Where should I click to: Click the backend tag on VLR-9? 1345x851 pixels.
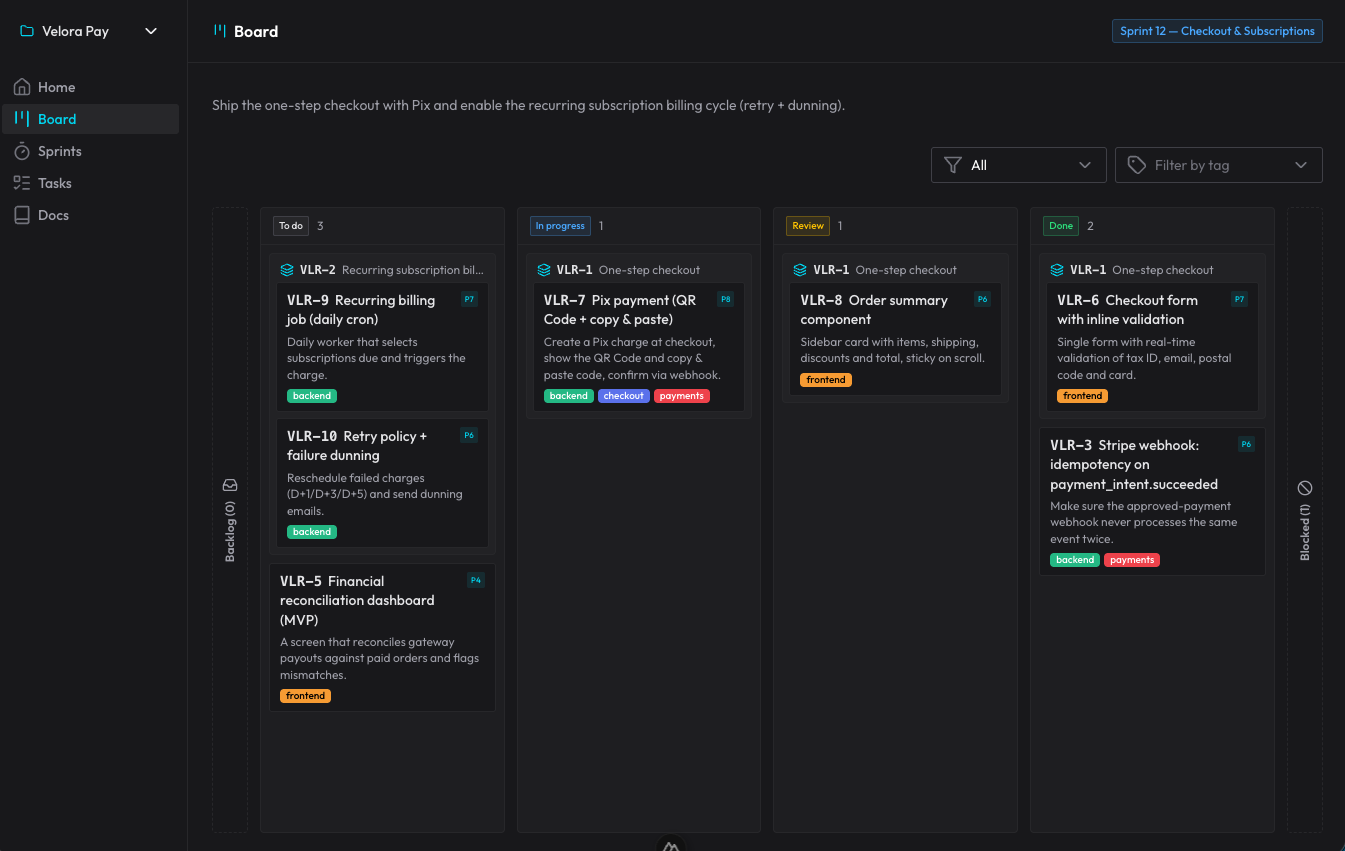pos(312,396)
